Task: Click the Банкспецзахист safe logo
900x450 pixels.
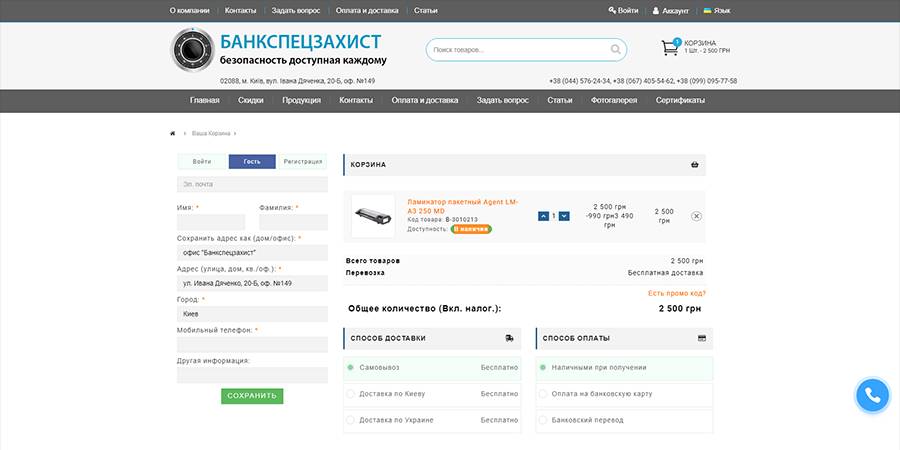Action: [x=192, y=50]
